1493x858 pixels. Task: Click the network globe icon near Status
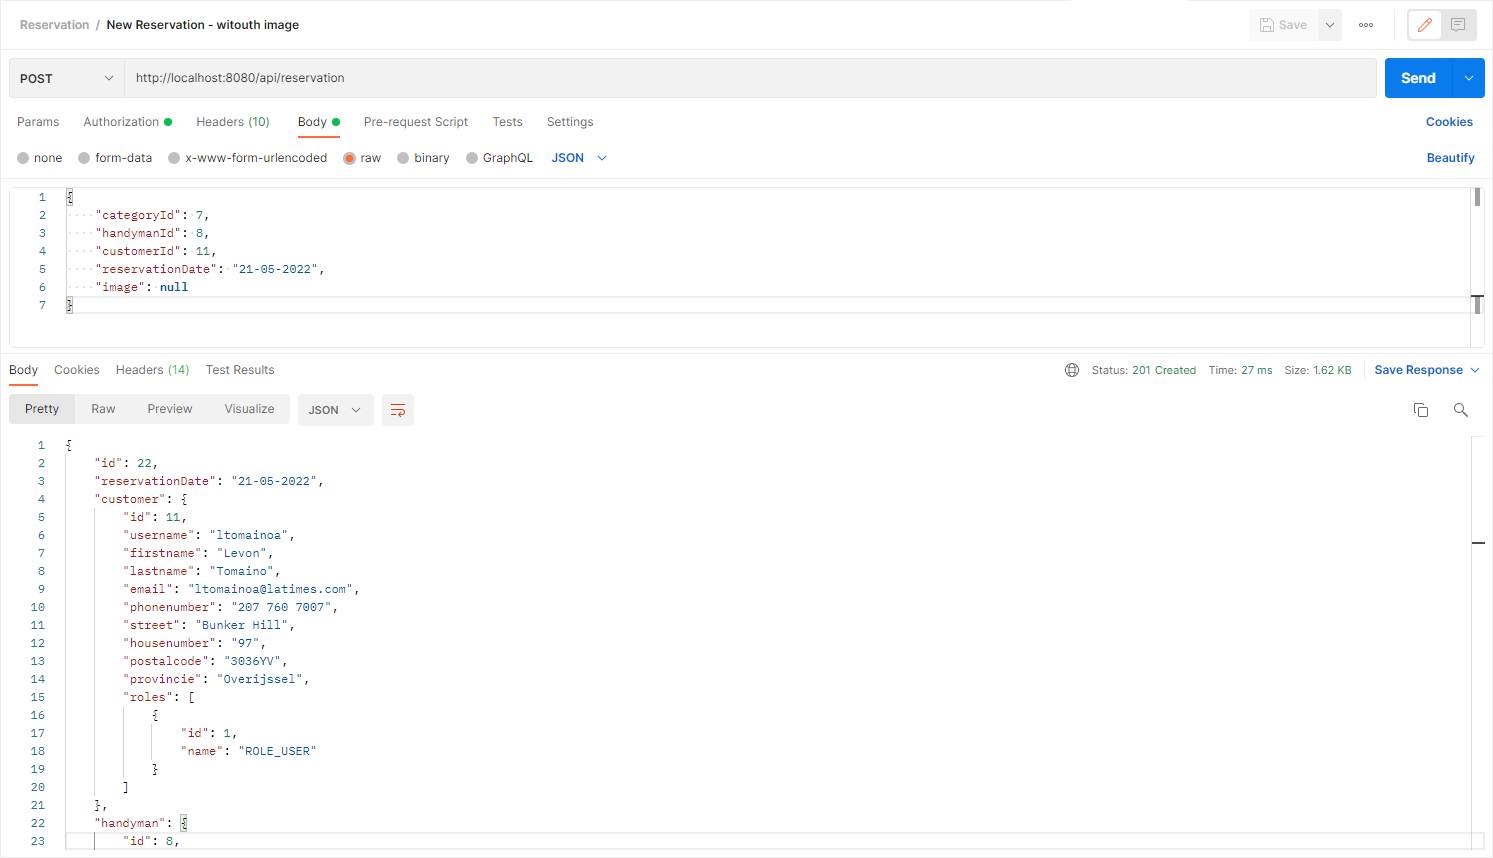(x=1072, y=369)
